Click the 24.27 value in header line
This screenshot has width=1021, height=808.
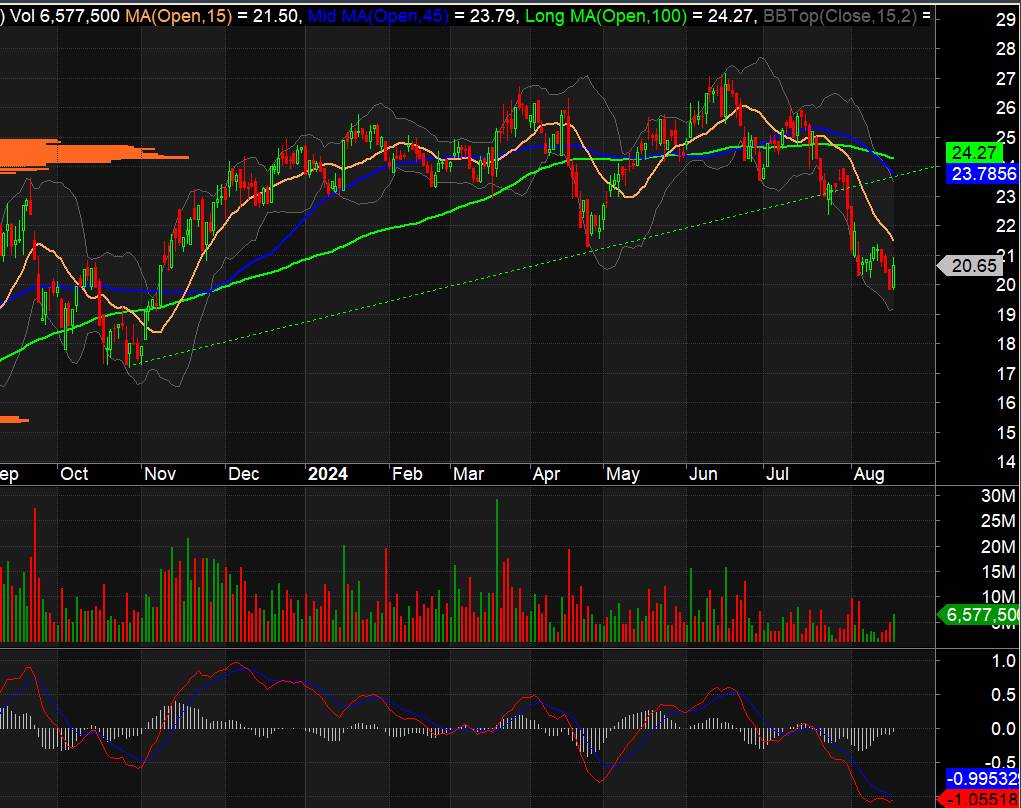click(730, 16)
